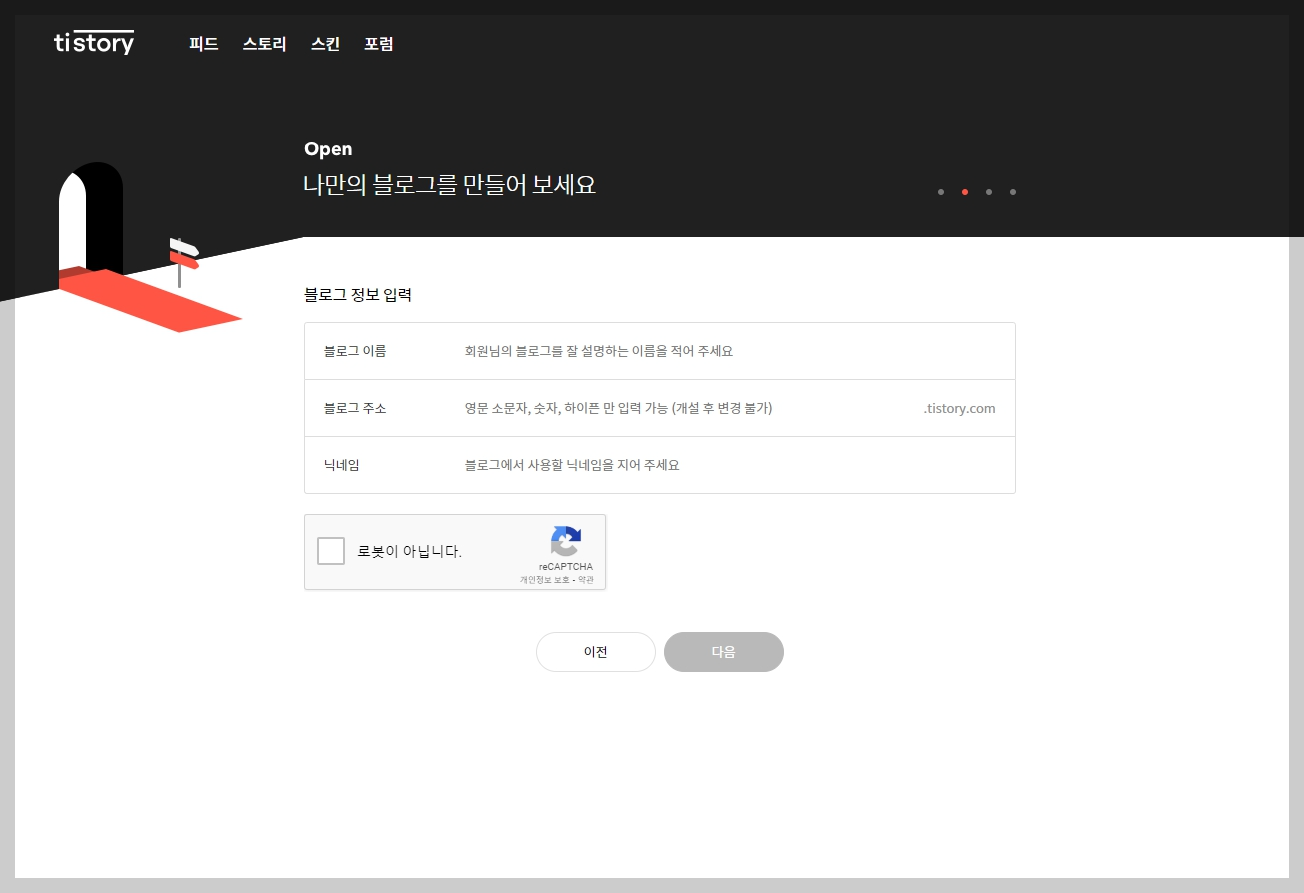The width and height of the screenshot is (1304, 893).
Task: Select the first step indicator dot
Action: click(941, 192)
